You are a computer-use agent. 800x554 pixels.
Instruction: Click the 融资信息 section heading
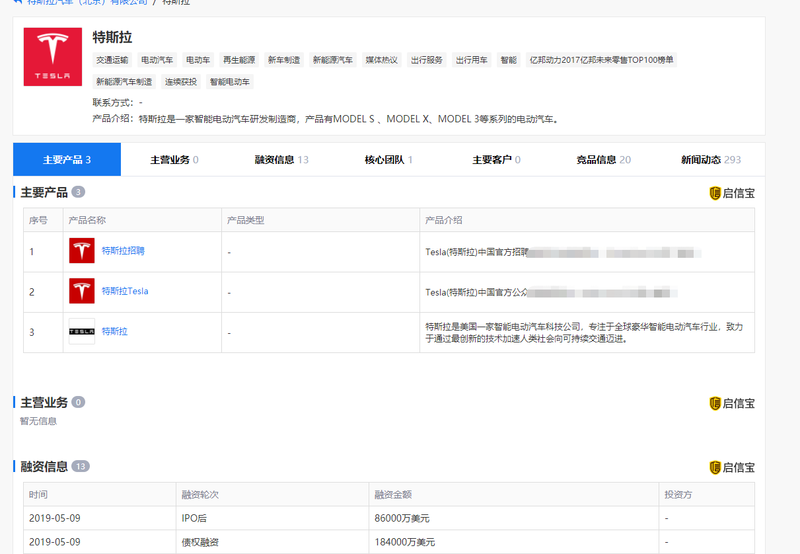(x=44, y=467)
